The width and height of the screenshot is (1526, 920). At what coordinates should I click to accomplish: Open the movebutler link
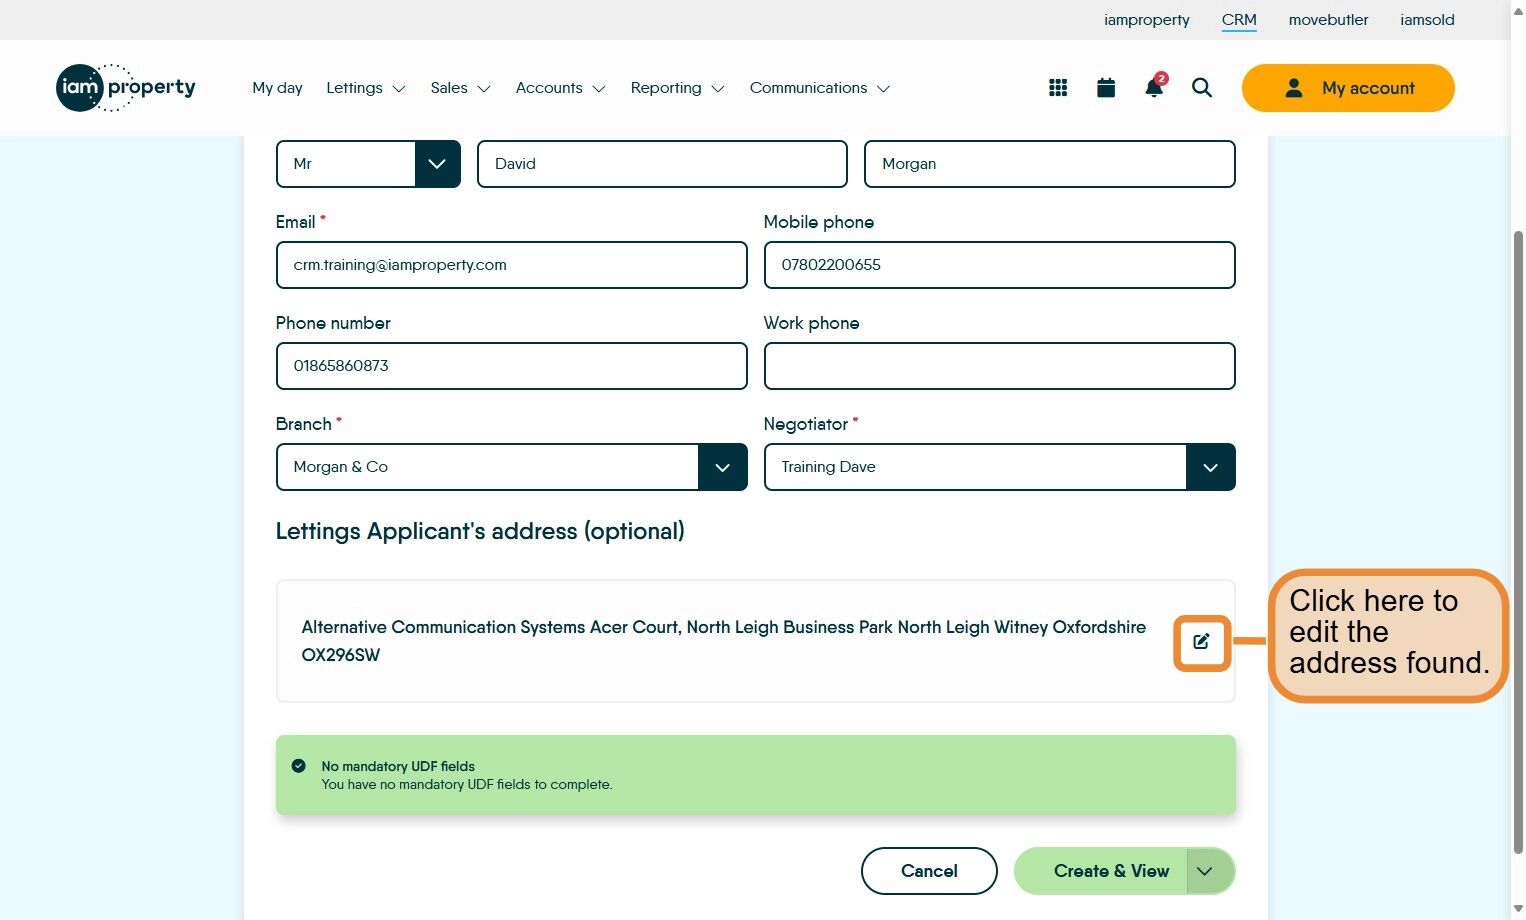[1328, 20]
